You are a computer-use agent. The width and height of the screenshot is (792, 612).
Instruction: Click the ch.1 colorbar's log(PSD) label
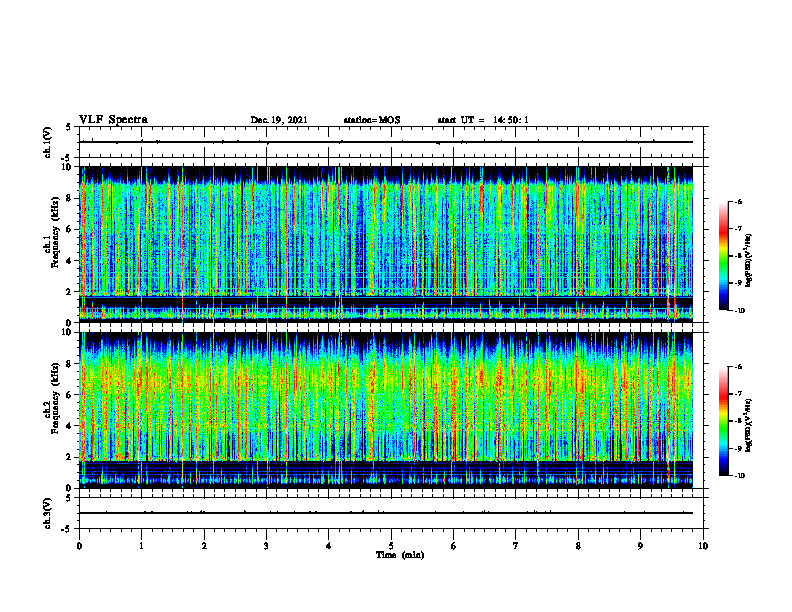pos(749,260)
